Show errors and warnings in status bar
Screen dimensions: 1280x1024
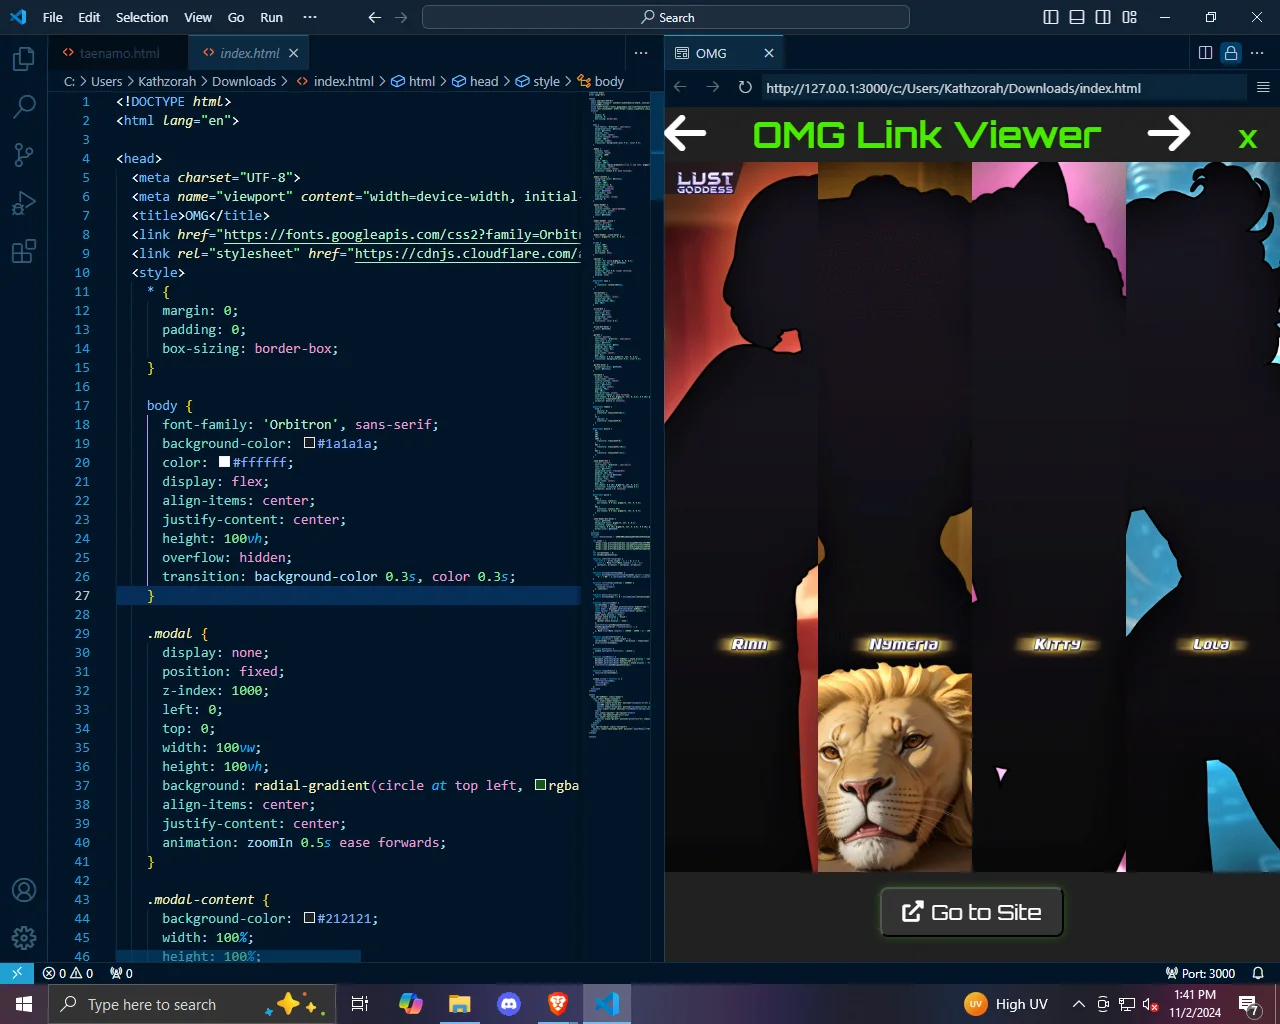68,973
